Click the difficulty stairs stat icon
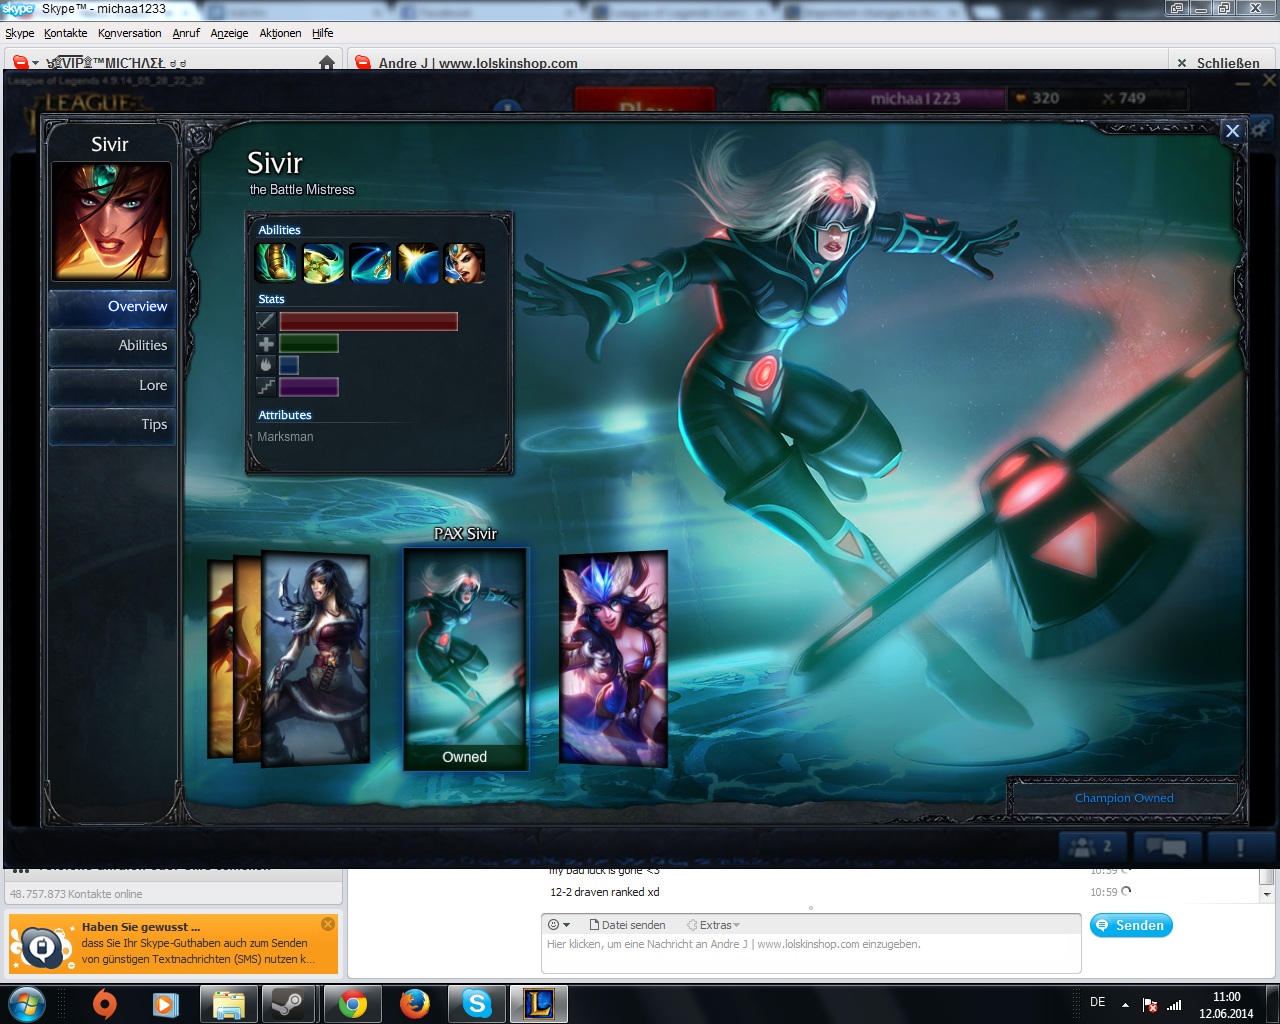This screenshot has height=1024, width=1280. pos(266,387)
